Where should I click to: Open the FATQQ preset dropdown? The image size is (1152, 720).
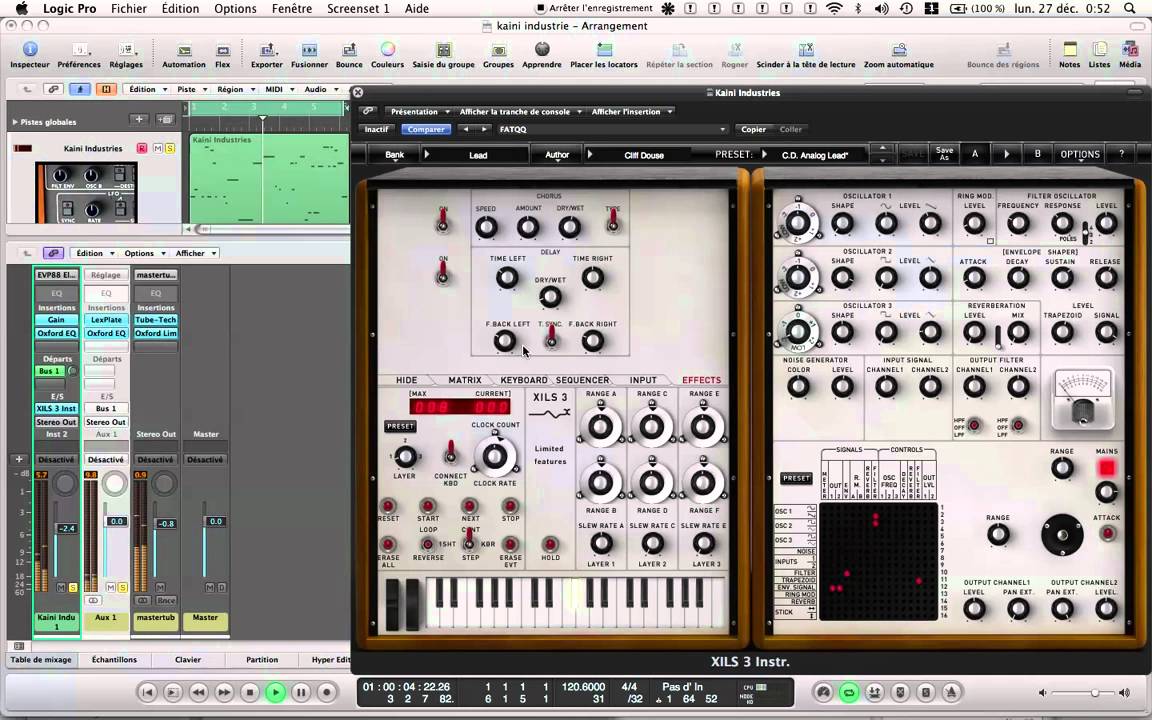click(x=611, y=129)
